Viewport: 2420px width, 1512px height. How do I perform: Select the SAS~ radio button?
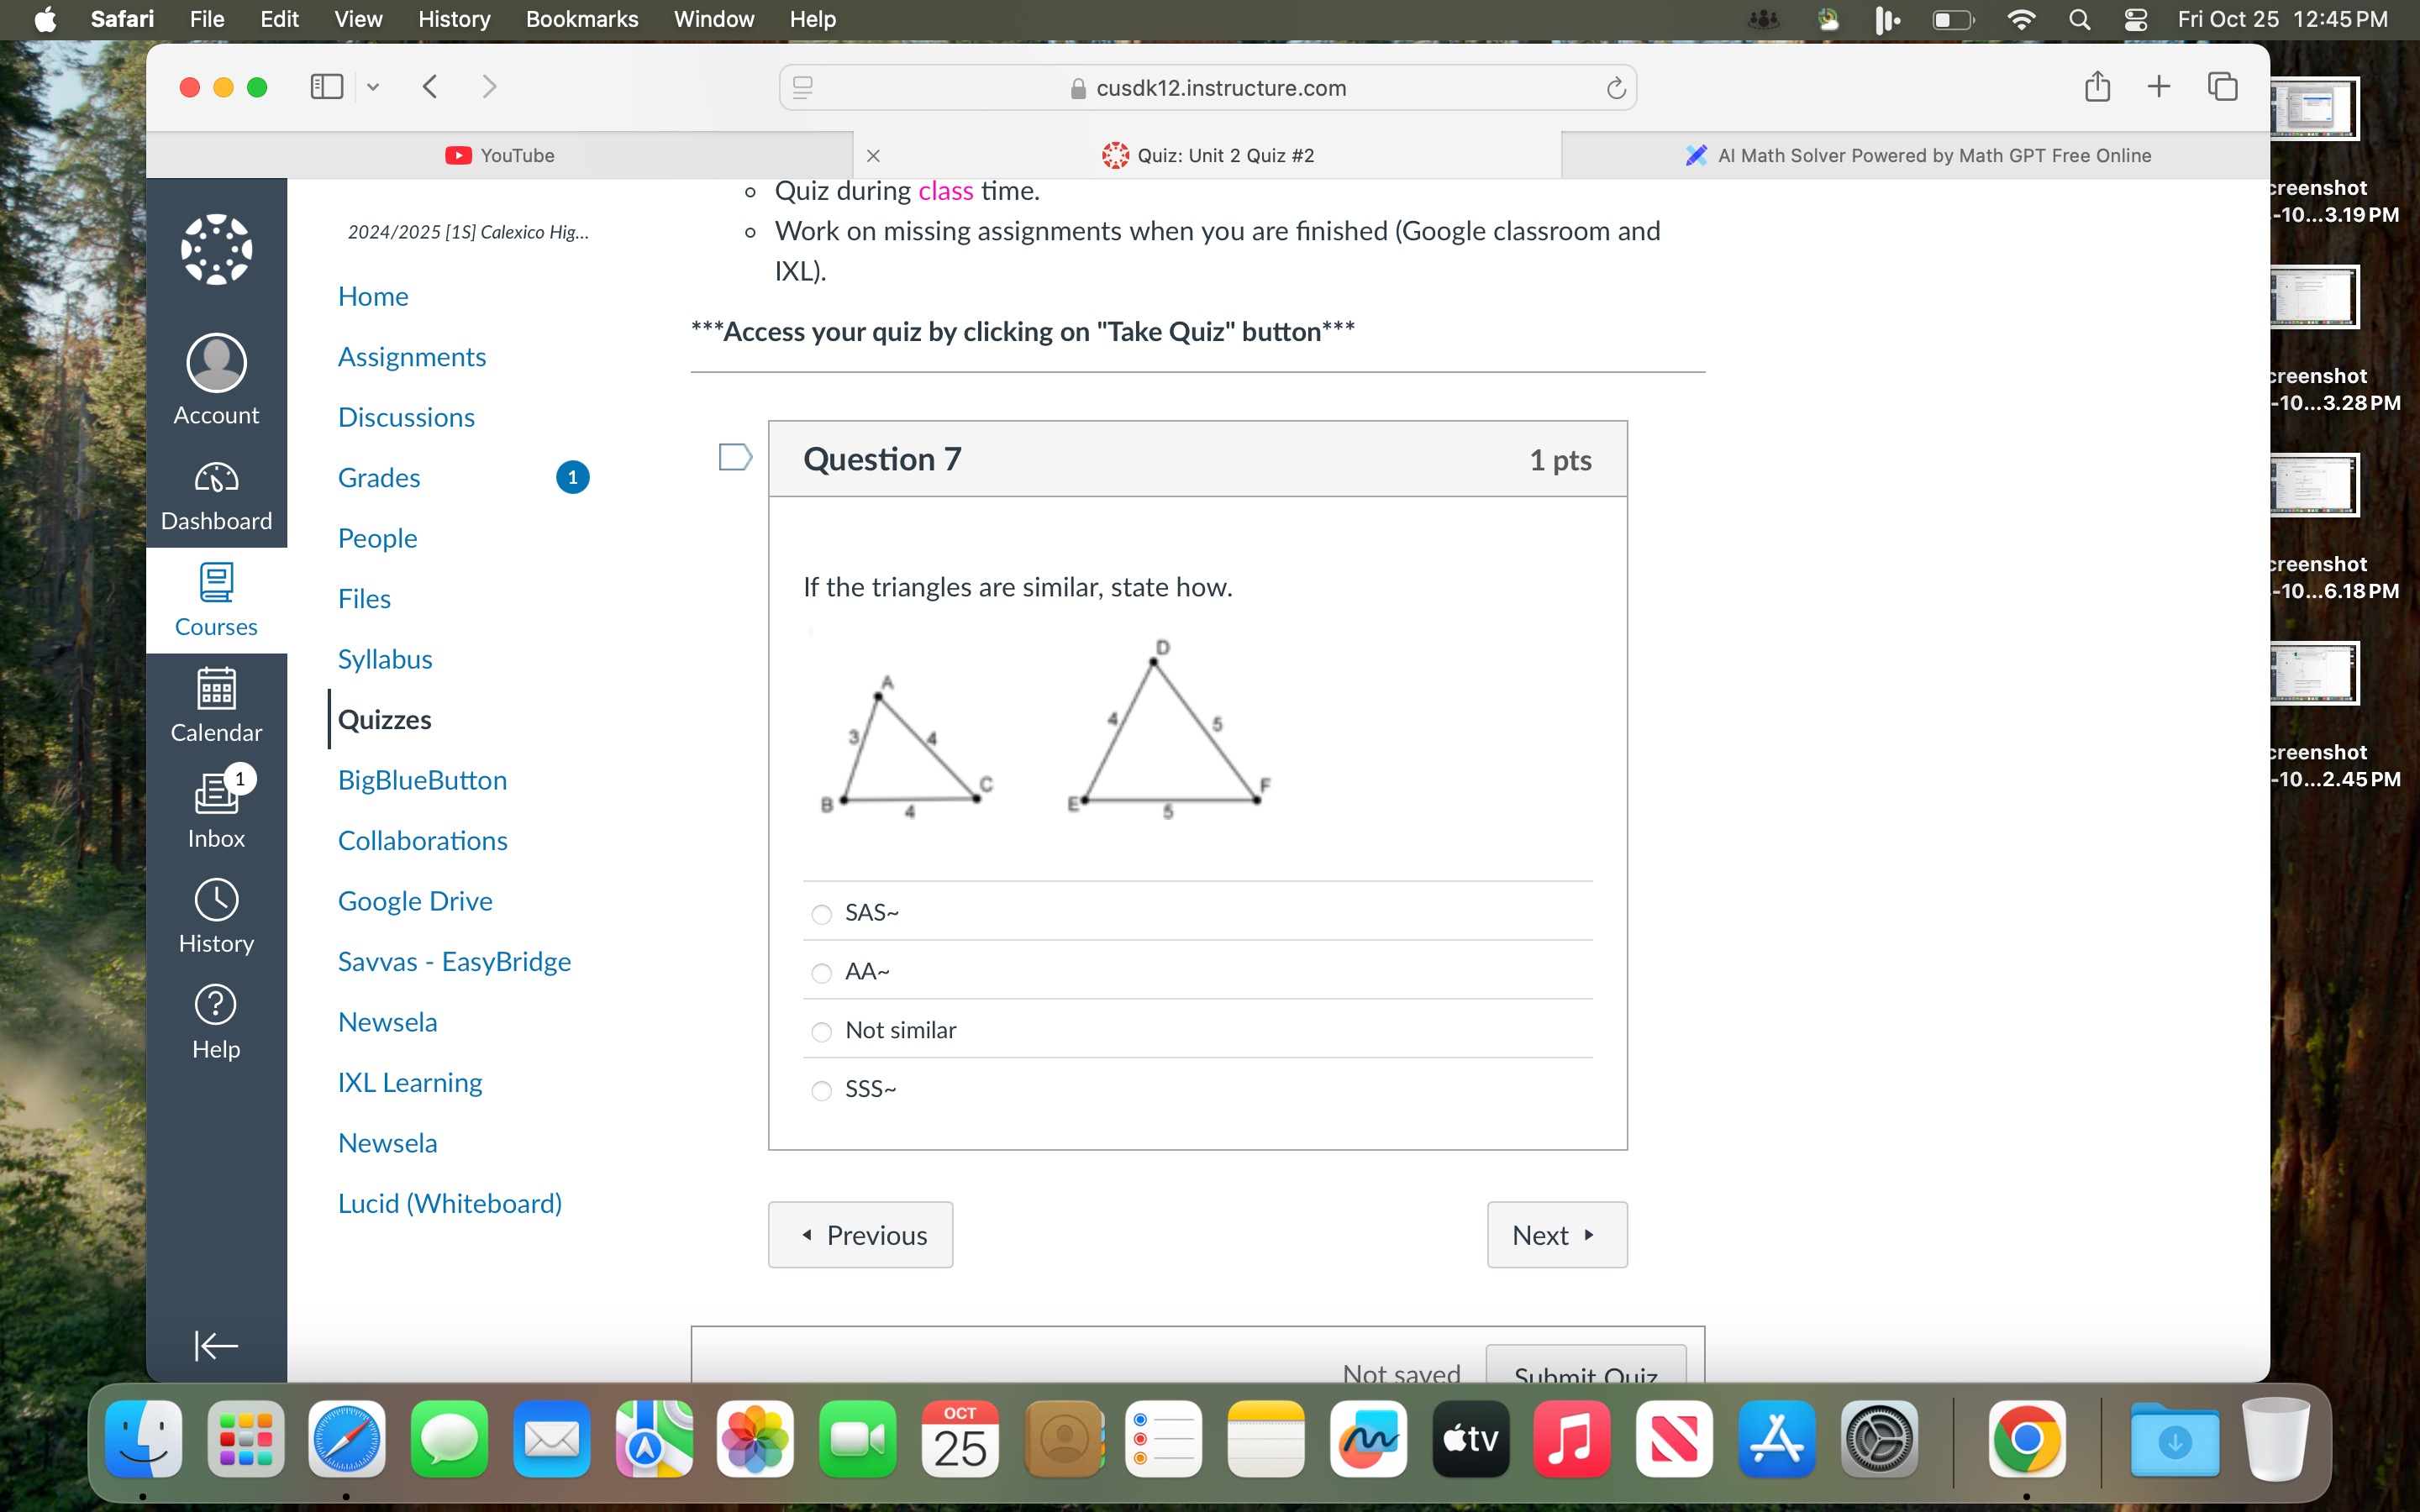[821, 911]
